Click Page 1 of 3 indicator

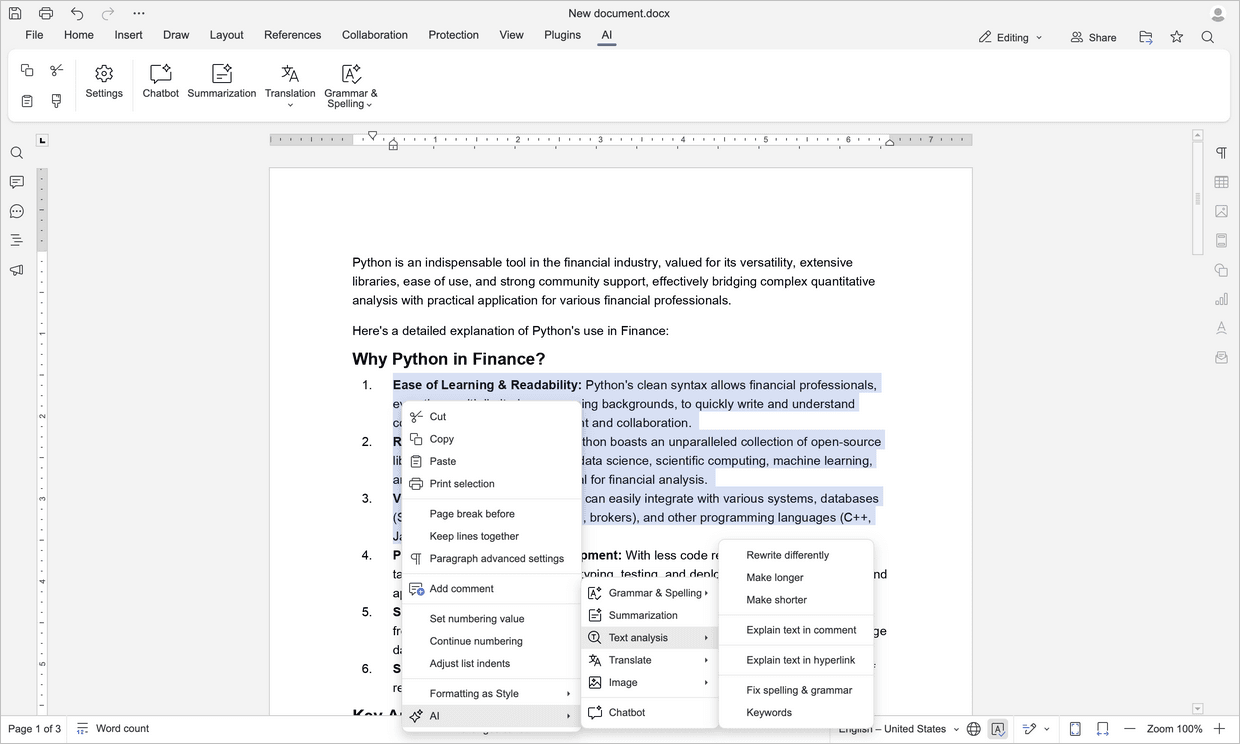(x=35, y=729)
